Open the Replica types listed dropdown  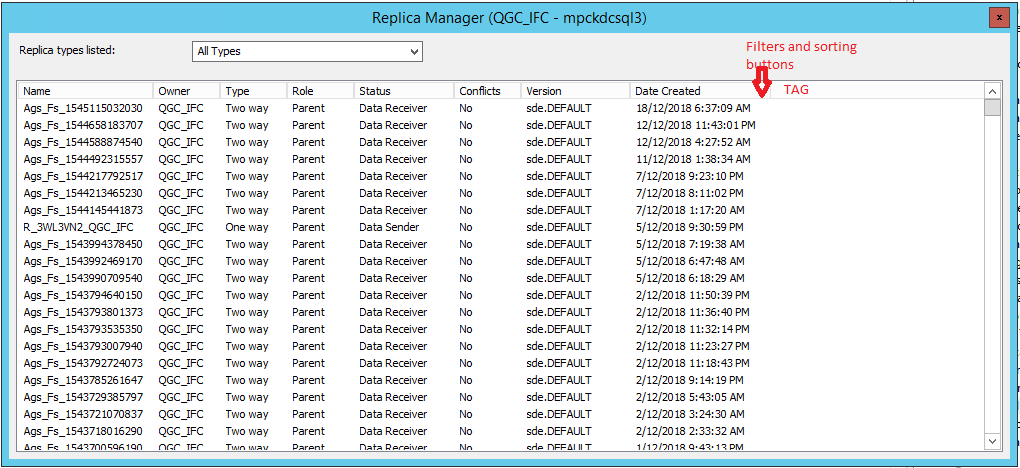coord(307,51)
